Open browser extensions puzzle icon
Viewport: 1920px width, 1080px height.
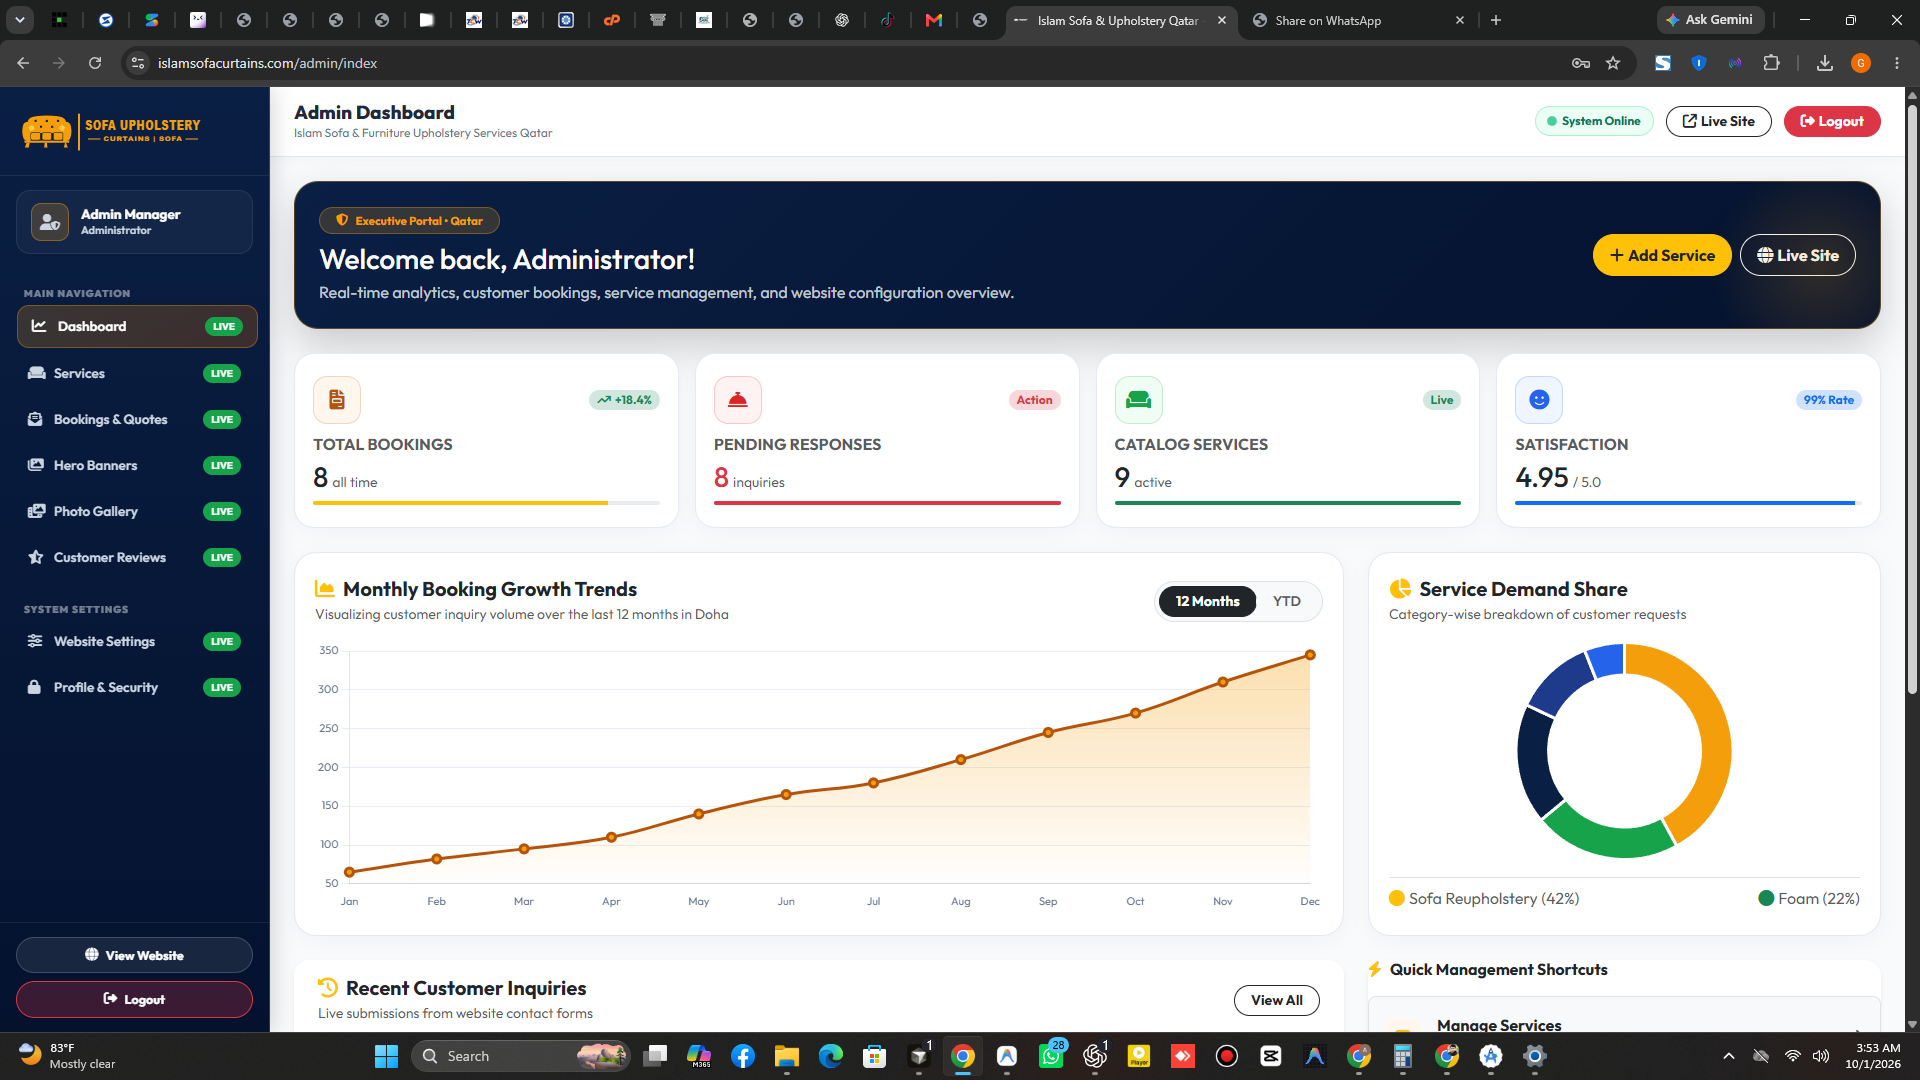[x=1771, y=63]
